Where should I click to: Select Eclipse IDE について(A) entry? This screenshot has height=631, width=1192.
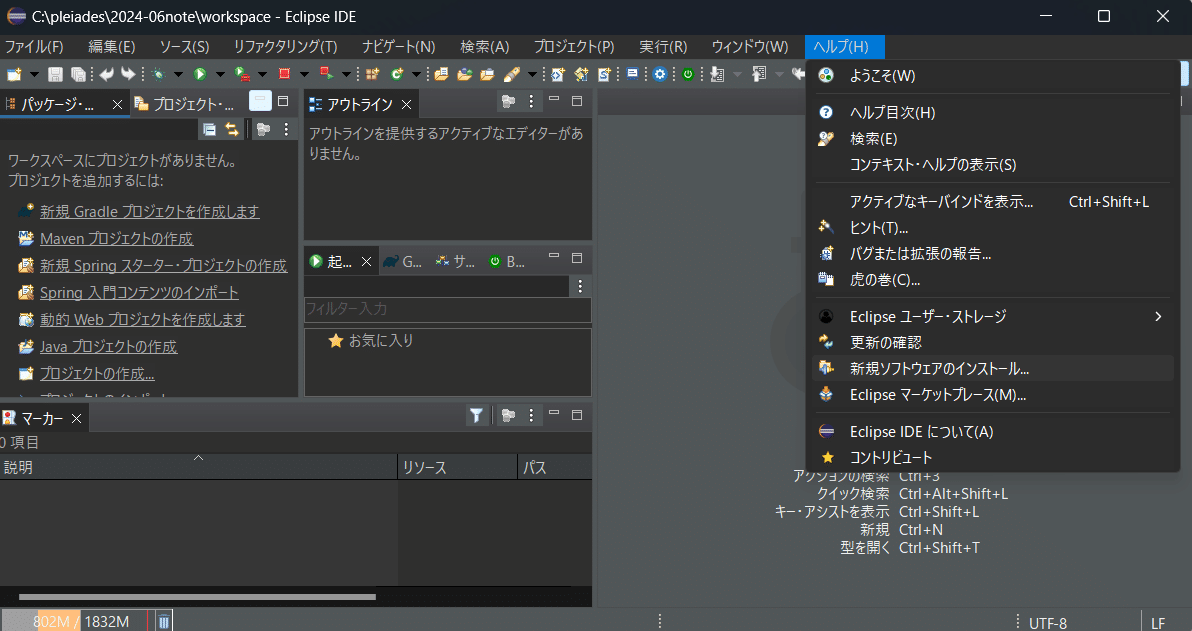(993, 432)
